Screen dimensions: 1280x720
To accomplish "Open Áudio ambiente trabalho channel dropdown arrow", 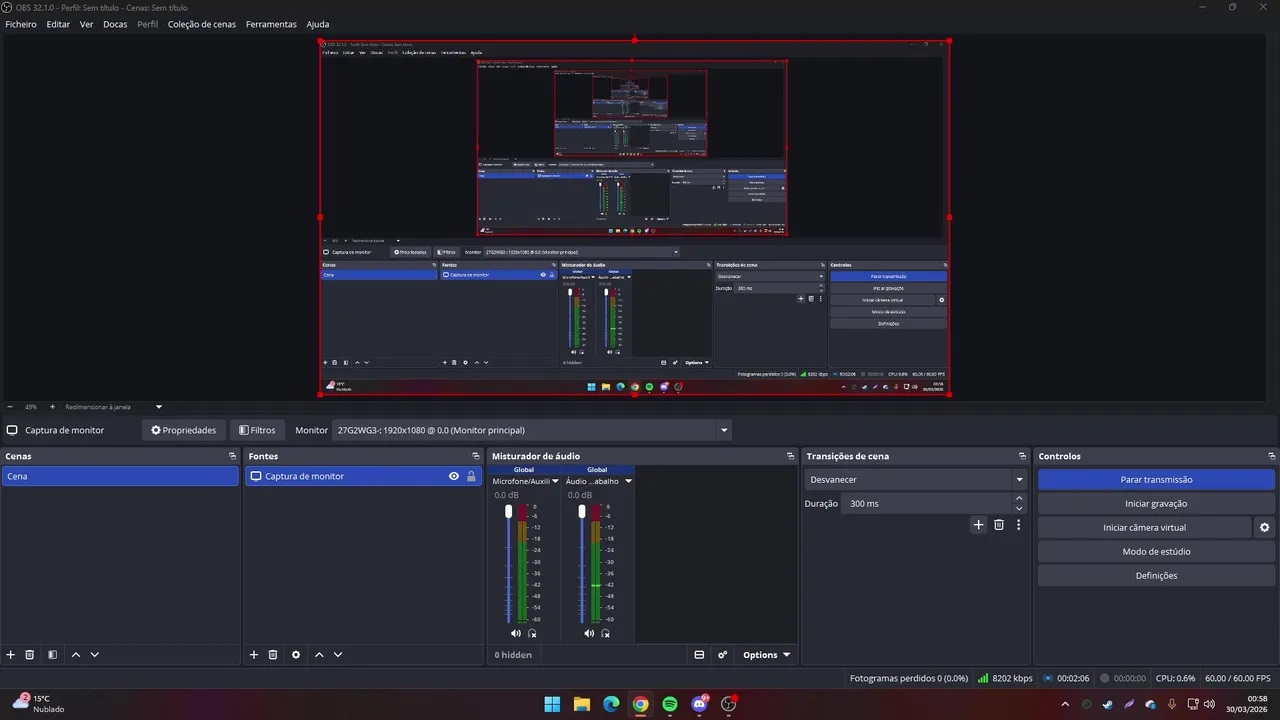I will click(628, 481).
